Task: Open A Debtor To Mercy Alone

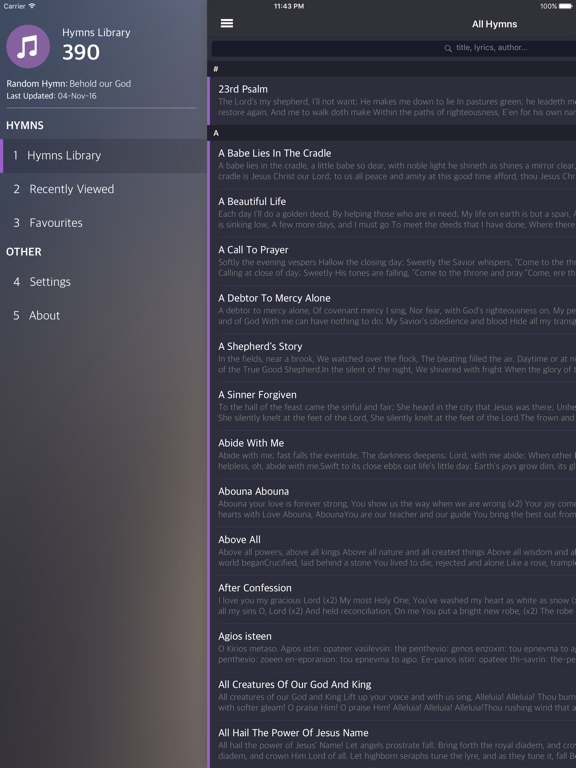Action: [392, 310]
